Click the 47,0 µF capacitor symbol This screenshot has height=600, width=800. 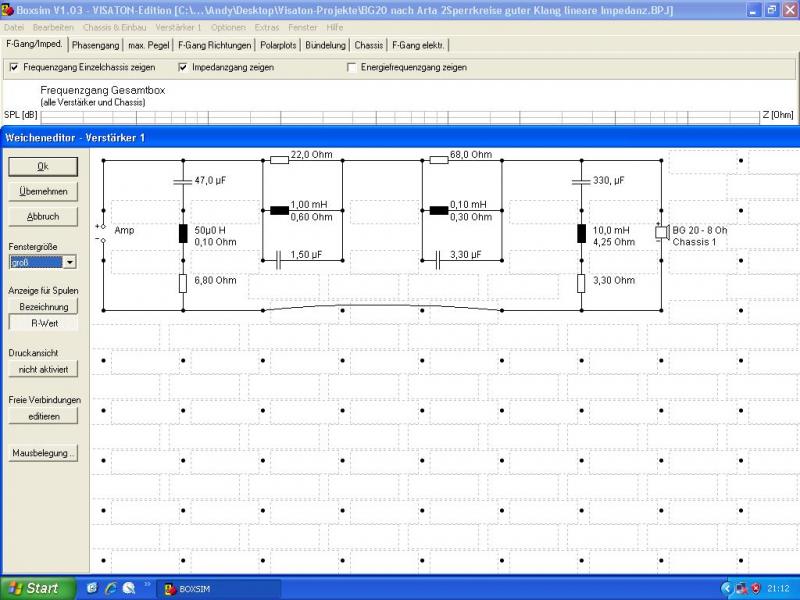click(x=183, y=181)
